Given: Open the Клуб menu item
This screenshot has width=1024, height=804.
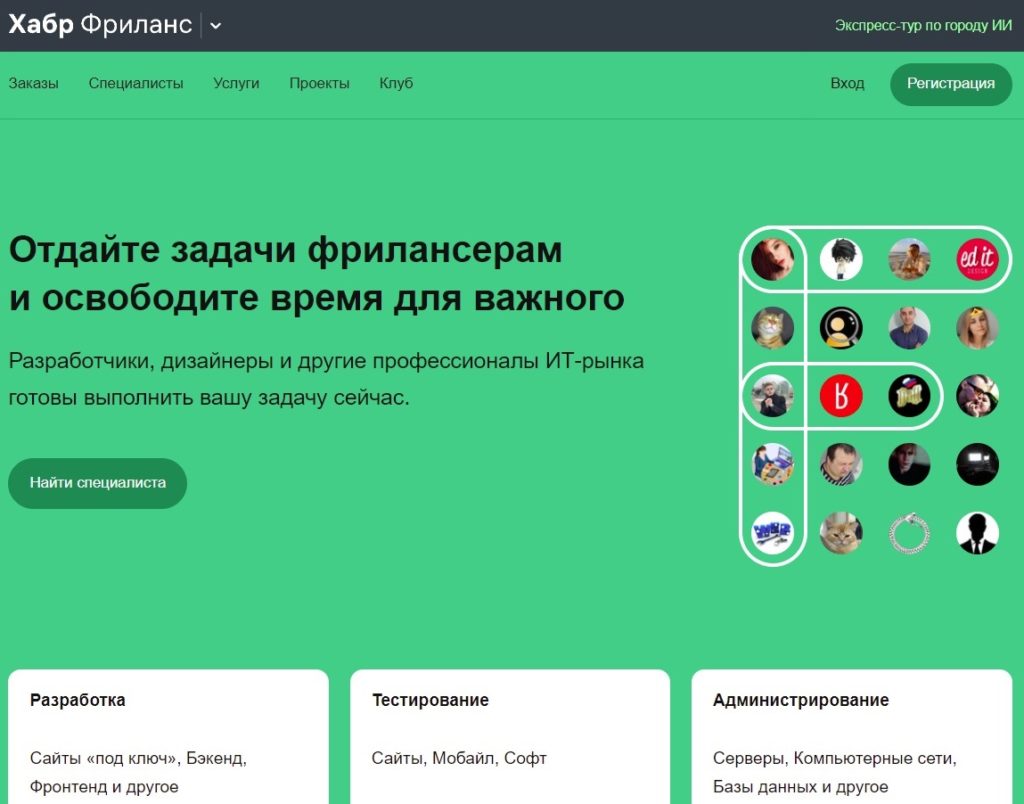Looking at the screenshot, I should click(x=396, y=83).
